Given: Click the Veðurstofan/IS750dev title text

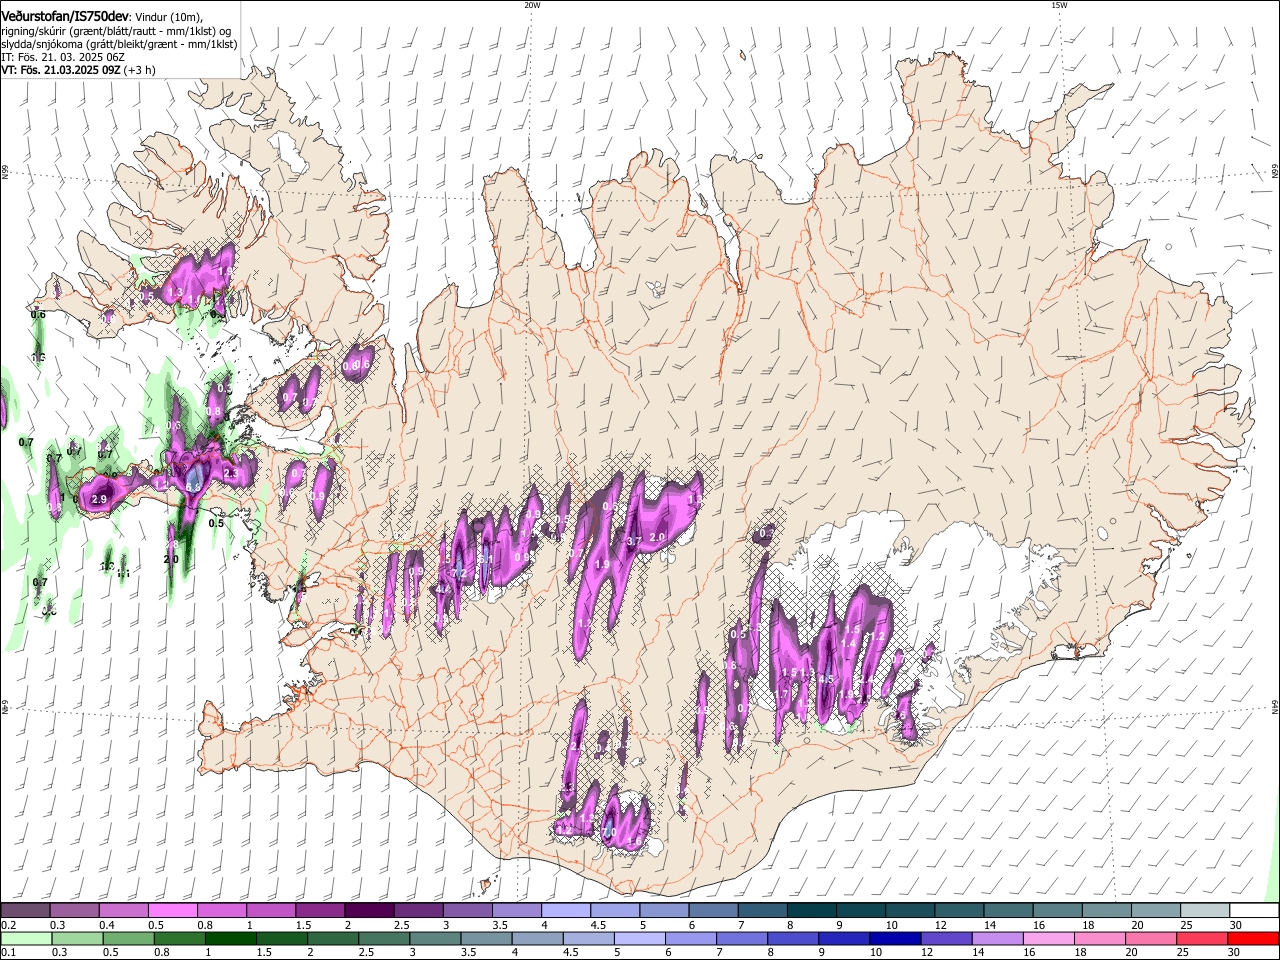Looking at the screenshot, I should point(65,16).
